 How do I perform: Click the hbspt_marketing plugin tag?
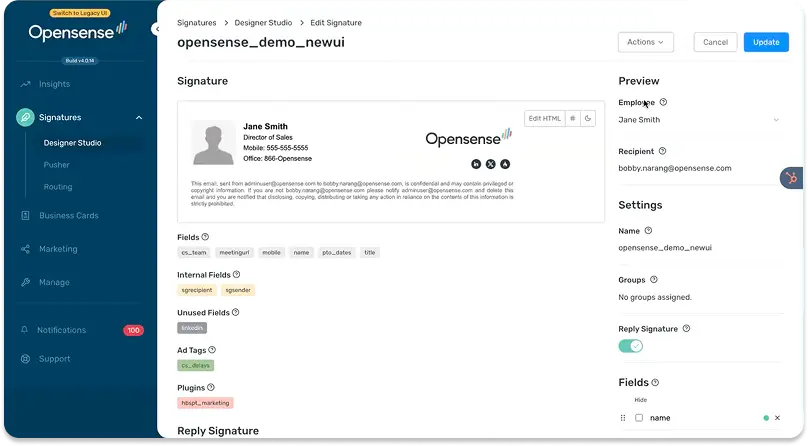click(205, 403)
